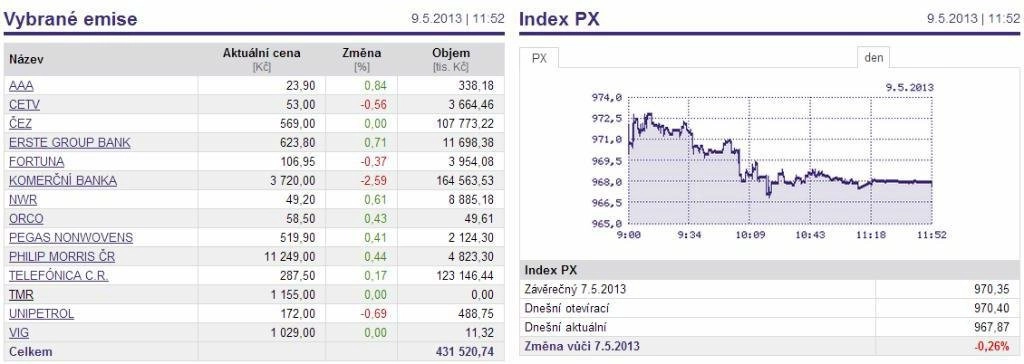This screenshot has width=1024, height=364.
Task: Open the NWR stock link
Action: tap(23, 200)
